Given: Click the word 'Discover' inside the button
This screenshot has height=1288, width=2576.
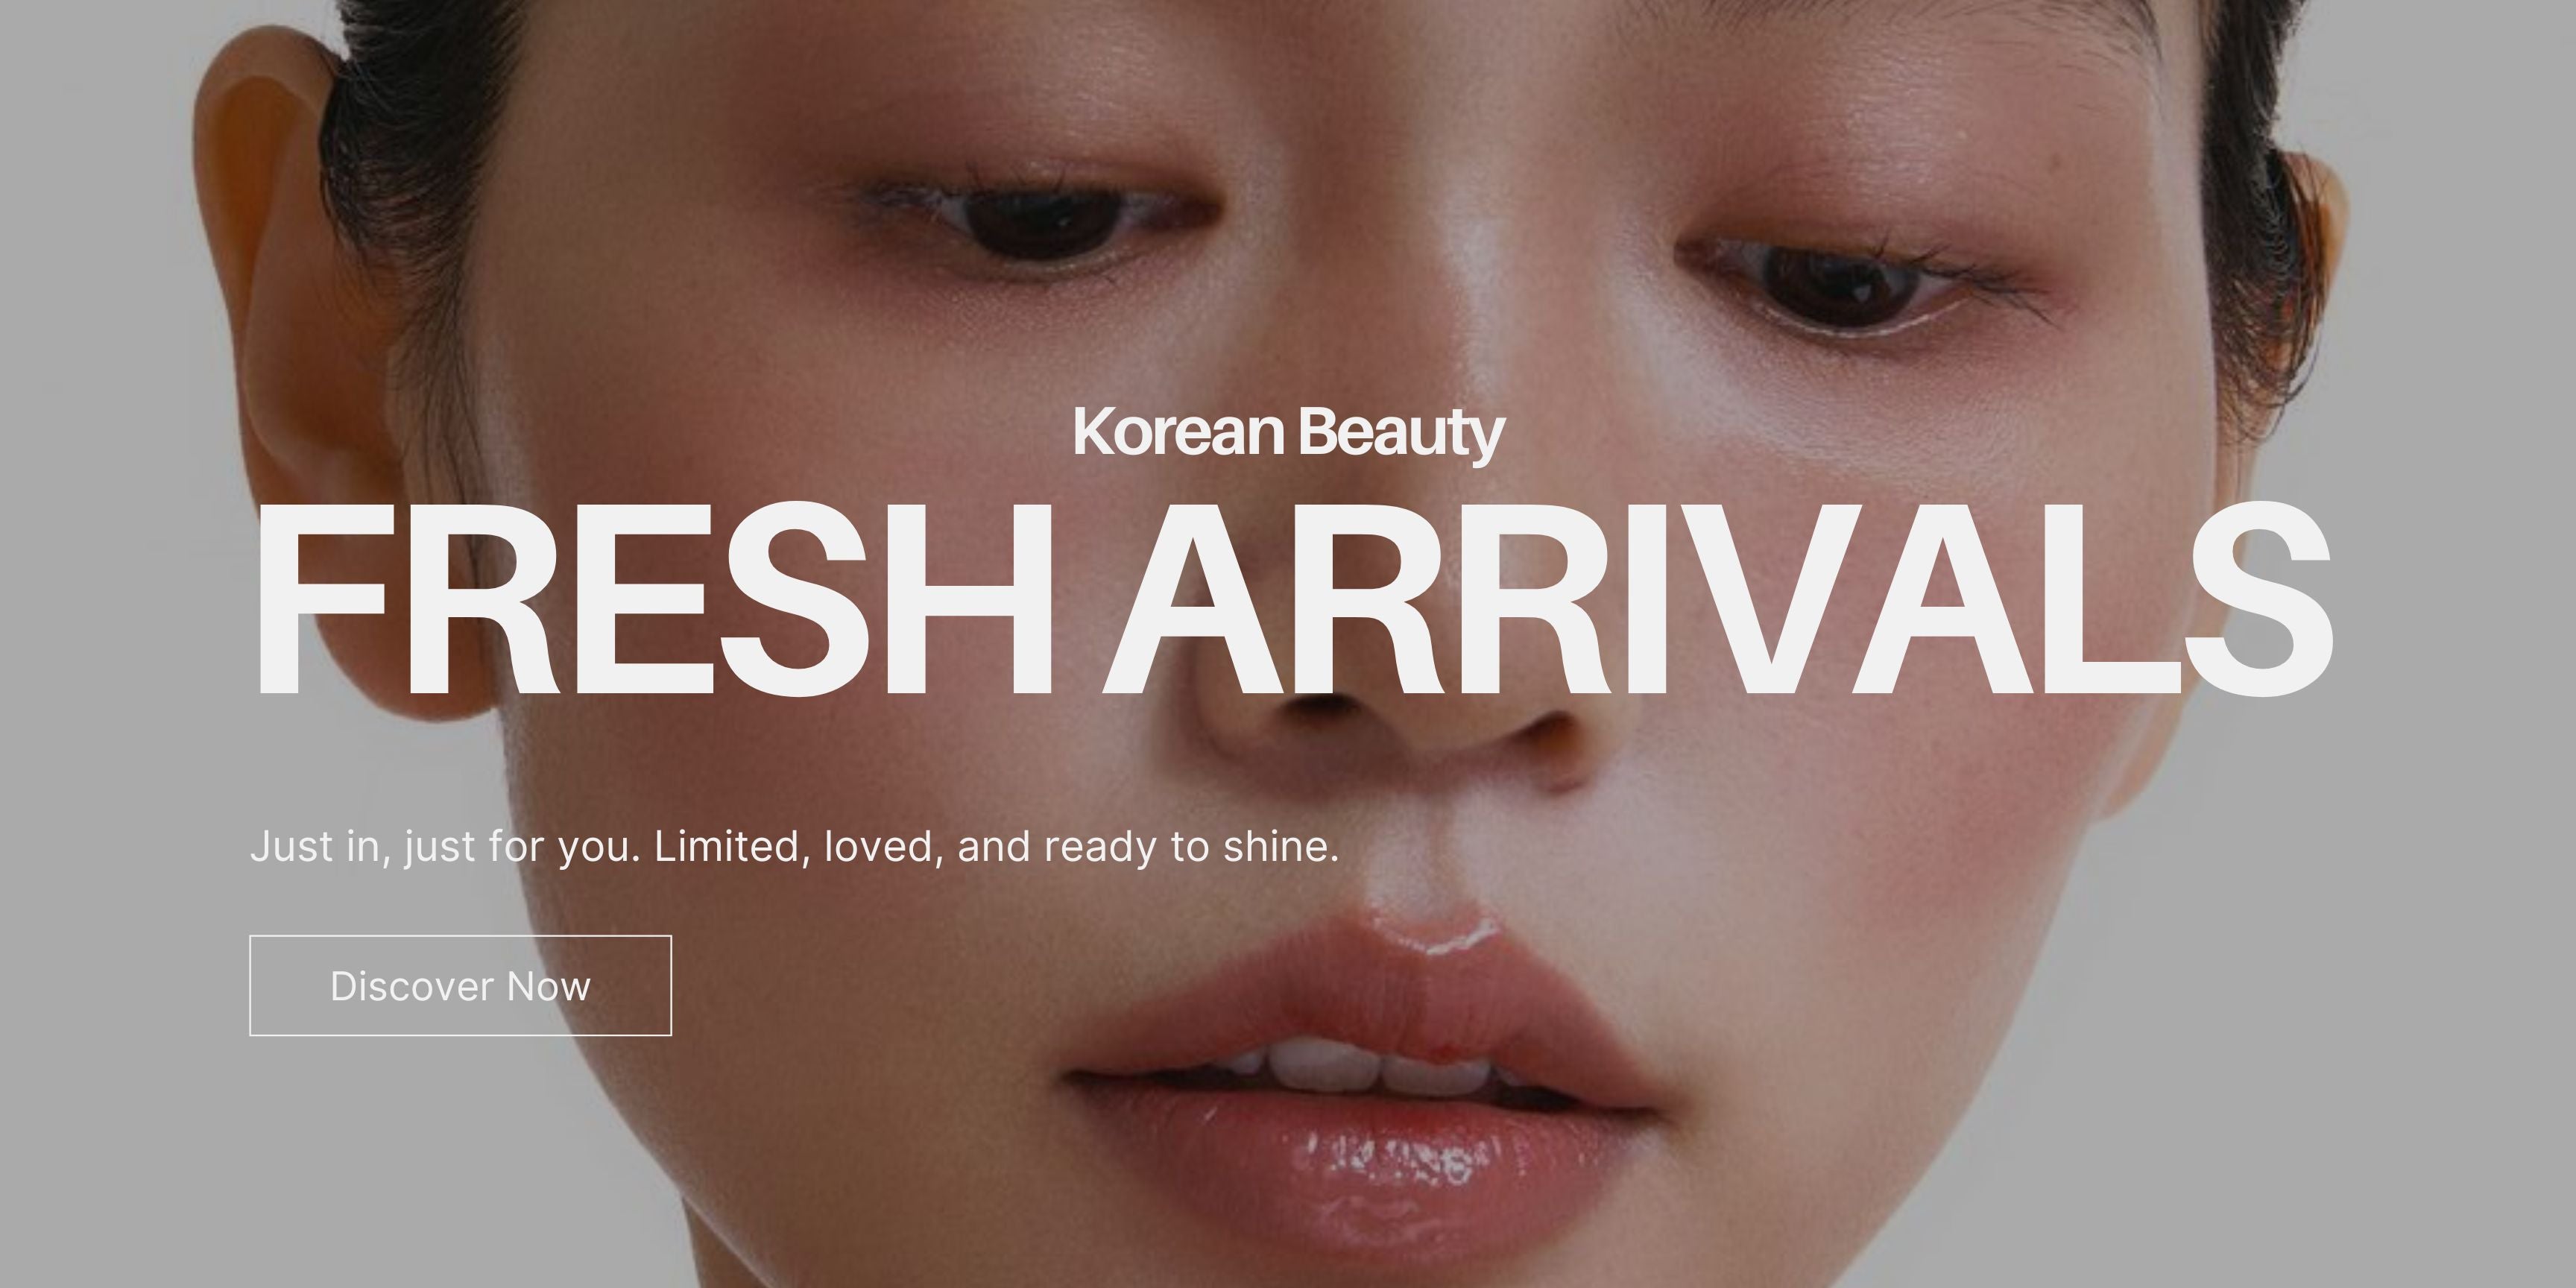Looking at the screenshot, I should (x=412, y=987).
